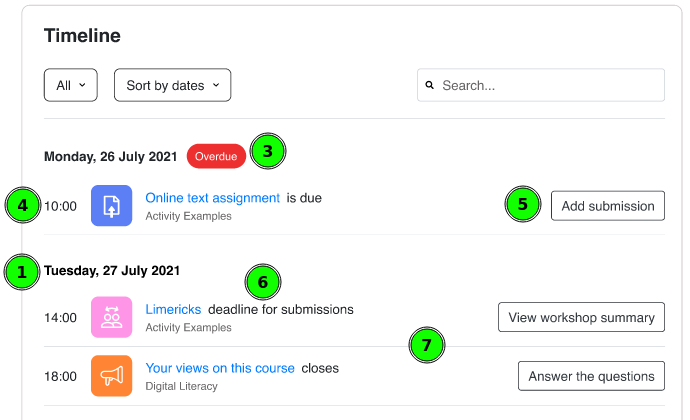Click the View workshop summary button
This screenshot has width=690, height=420.
click(581, 317)
